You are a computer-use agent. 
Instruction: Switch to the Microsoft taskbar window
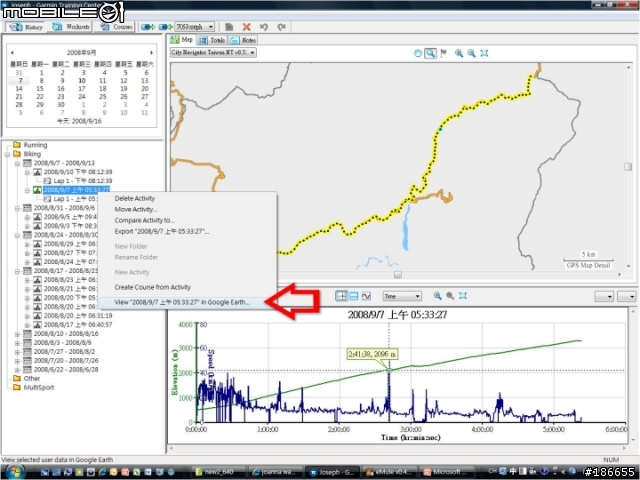(446, 472)
